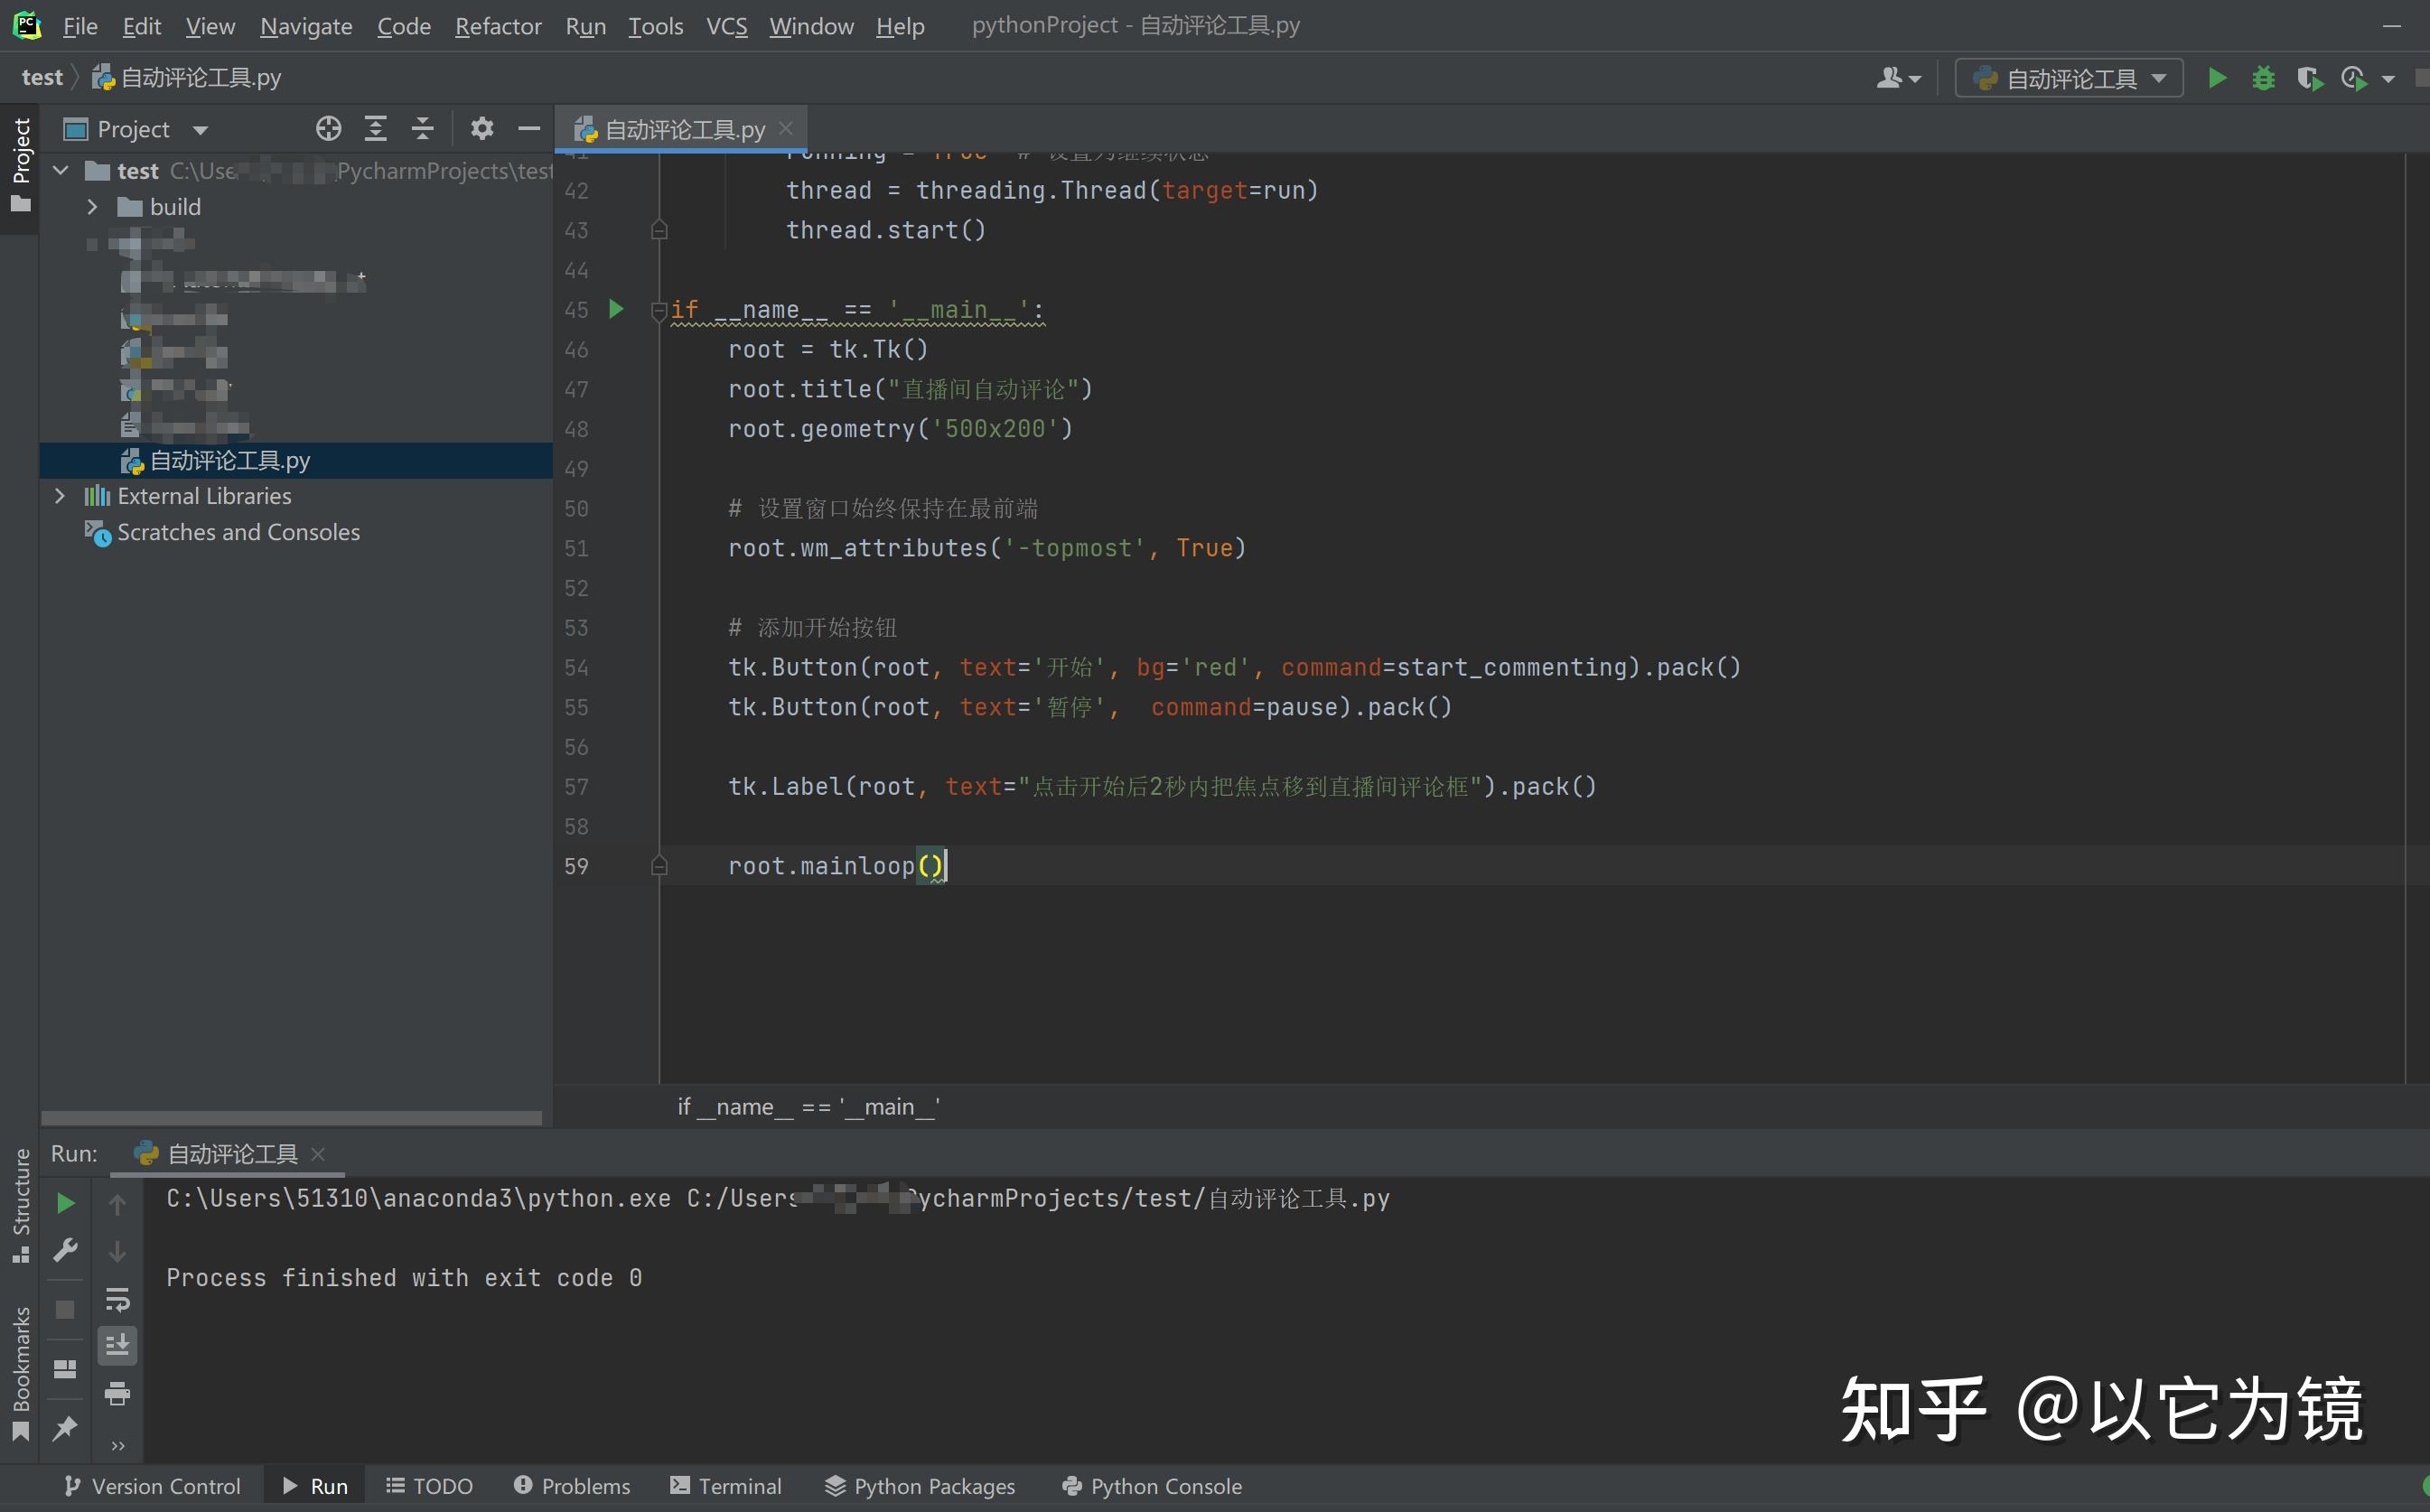This screenshot has width=2430, height=1512.
Task: Stop the process with the square icon
Action: tap(65, 1310)
